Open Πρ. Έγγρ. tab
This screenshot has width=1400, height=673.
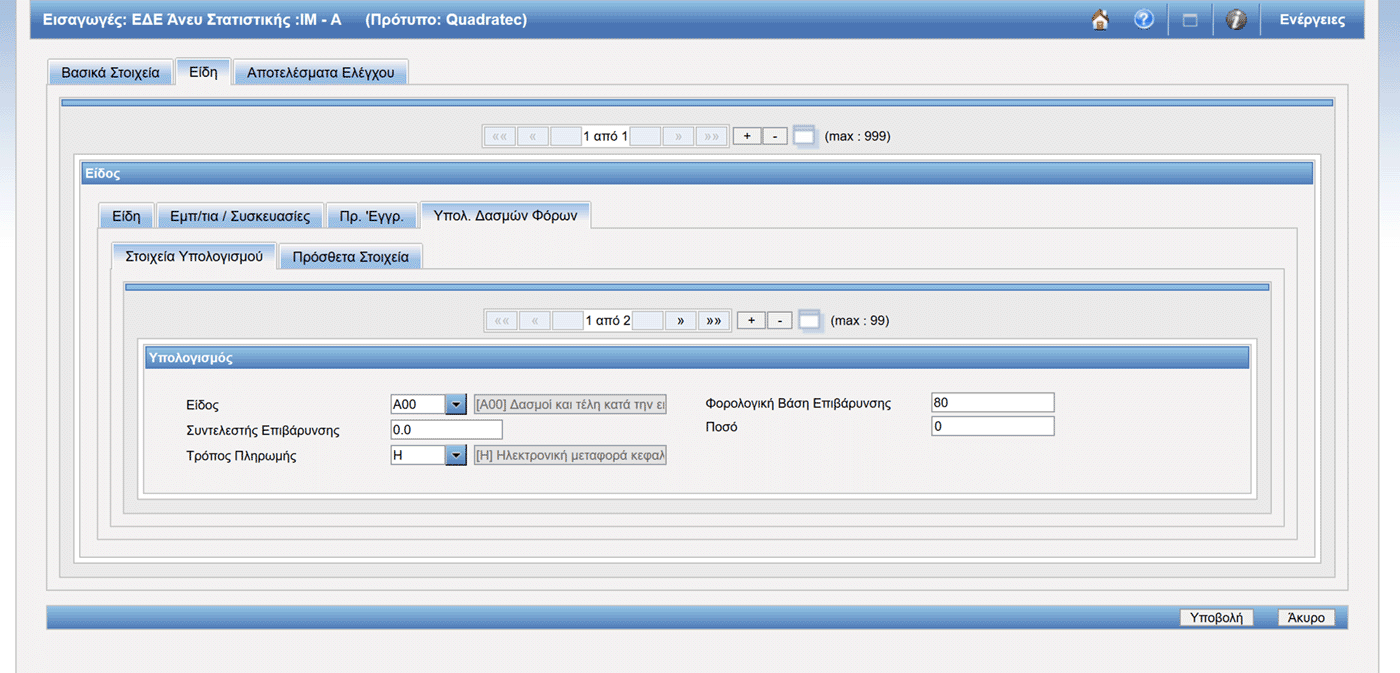click(x=371, y=216)
